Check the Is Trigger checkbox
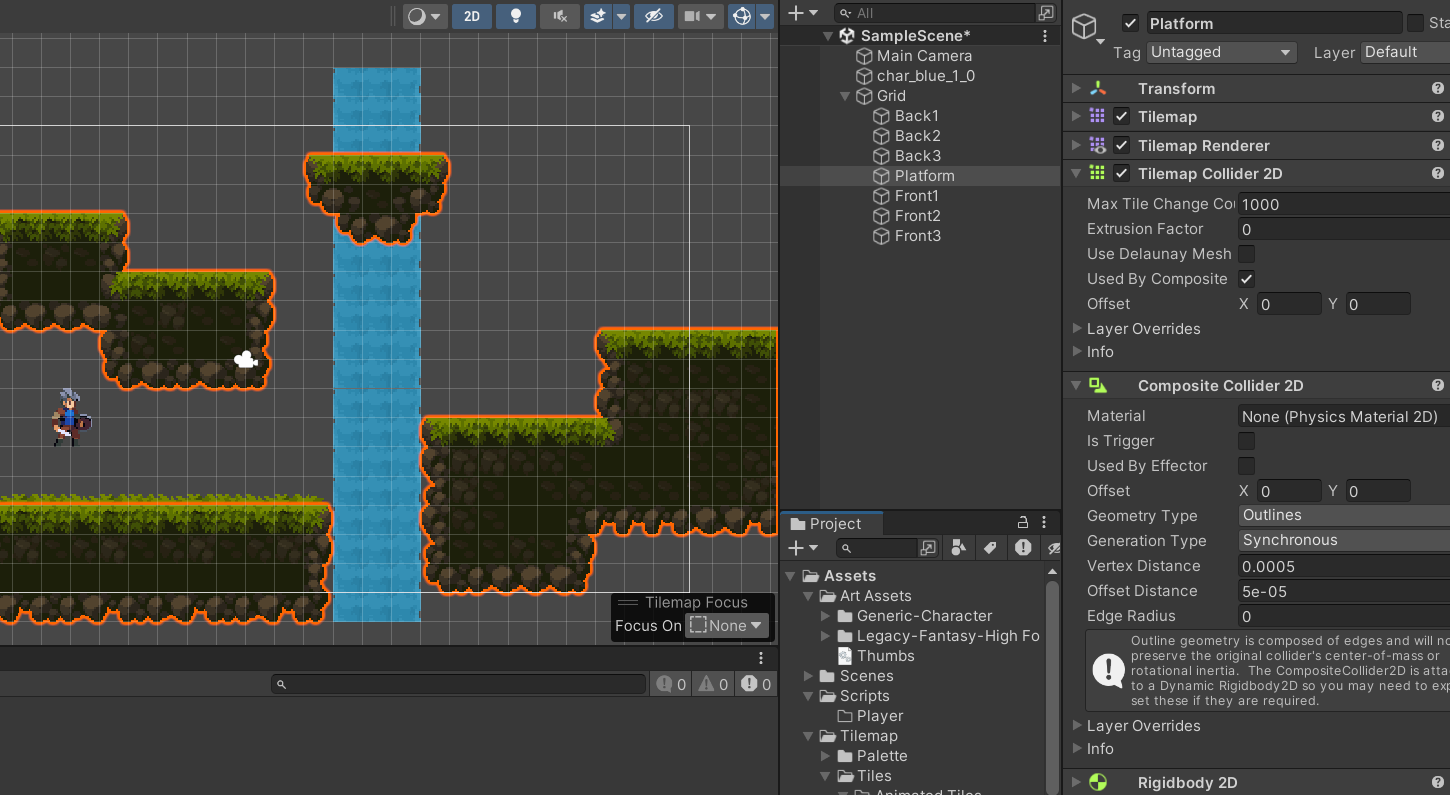The width and height of the screenshot is (1450, 795). 1246,441
